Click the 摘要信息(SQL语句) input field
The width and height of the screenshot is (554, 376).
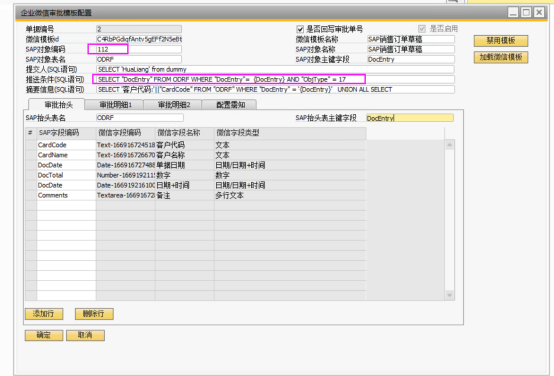(x=275, y=89)
